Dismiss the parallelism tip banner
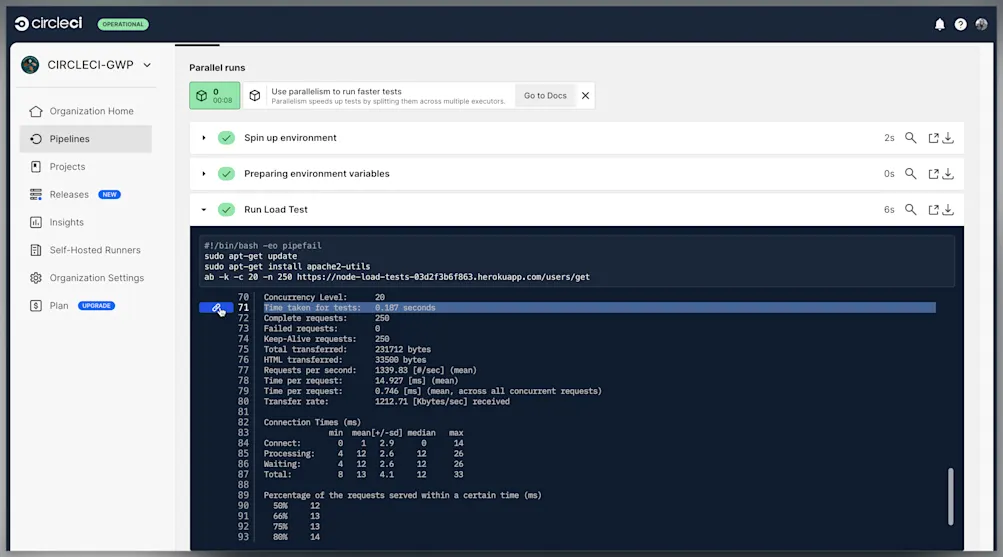 click(x=585, y=95)
